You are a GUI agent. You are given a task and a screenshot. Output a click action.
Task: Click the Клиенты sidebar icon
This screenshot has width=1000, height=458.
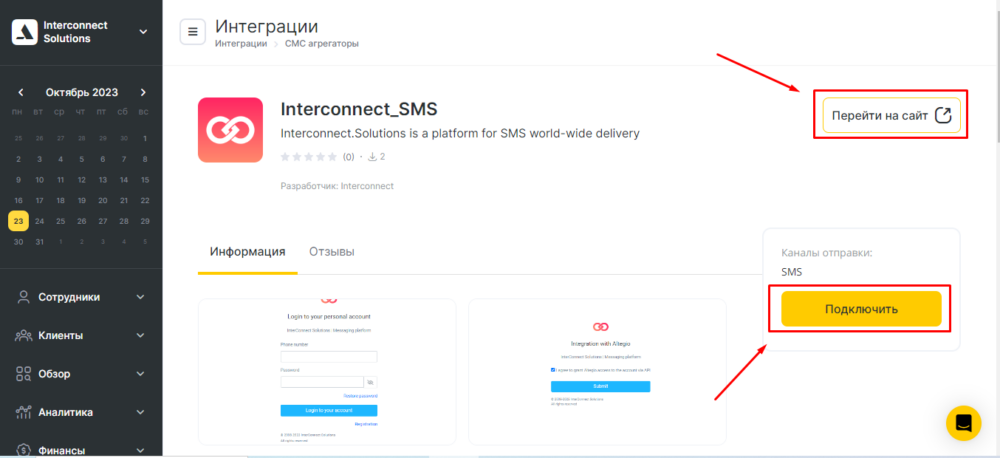[x=22, y=335]
